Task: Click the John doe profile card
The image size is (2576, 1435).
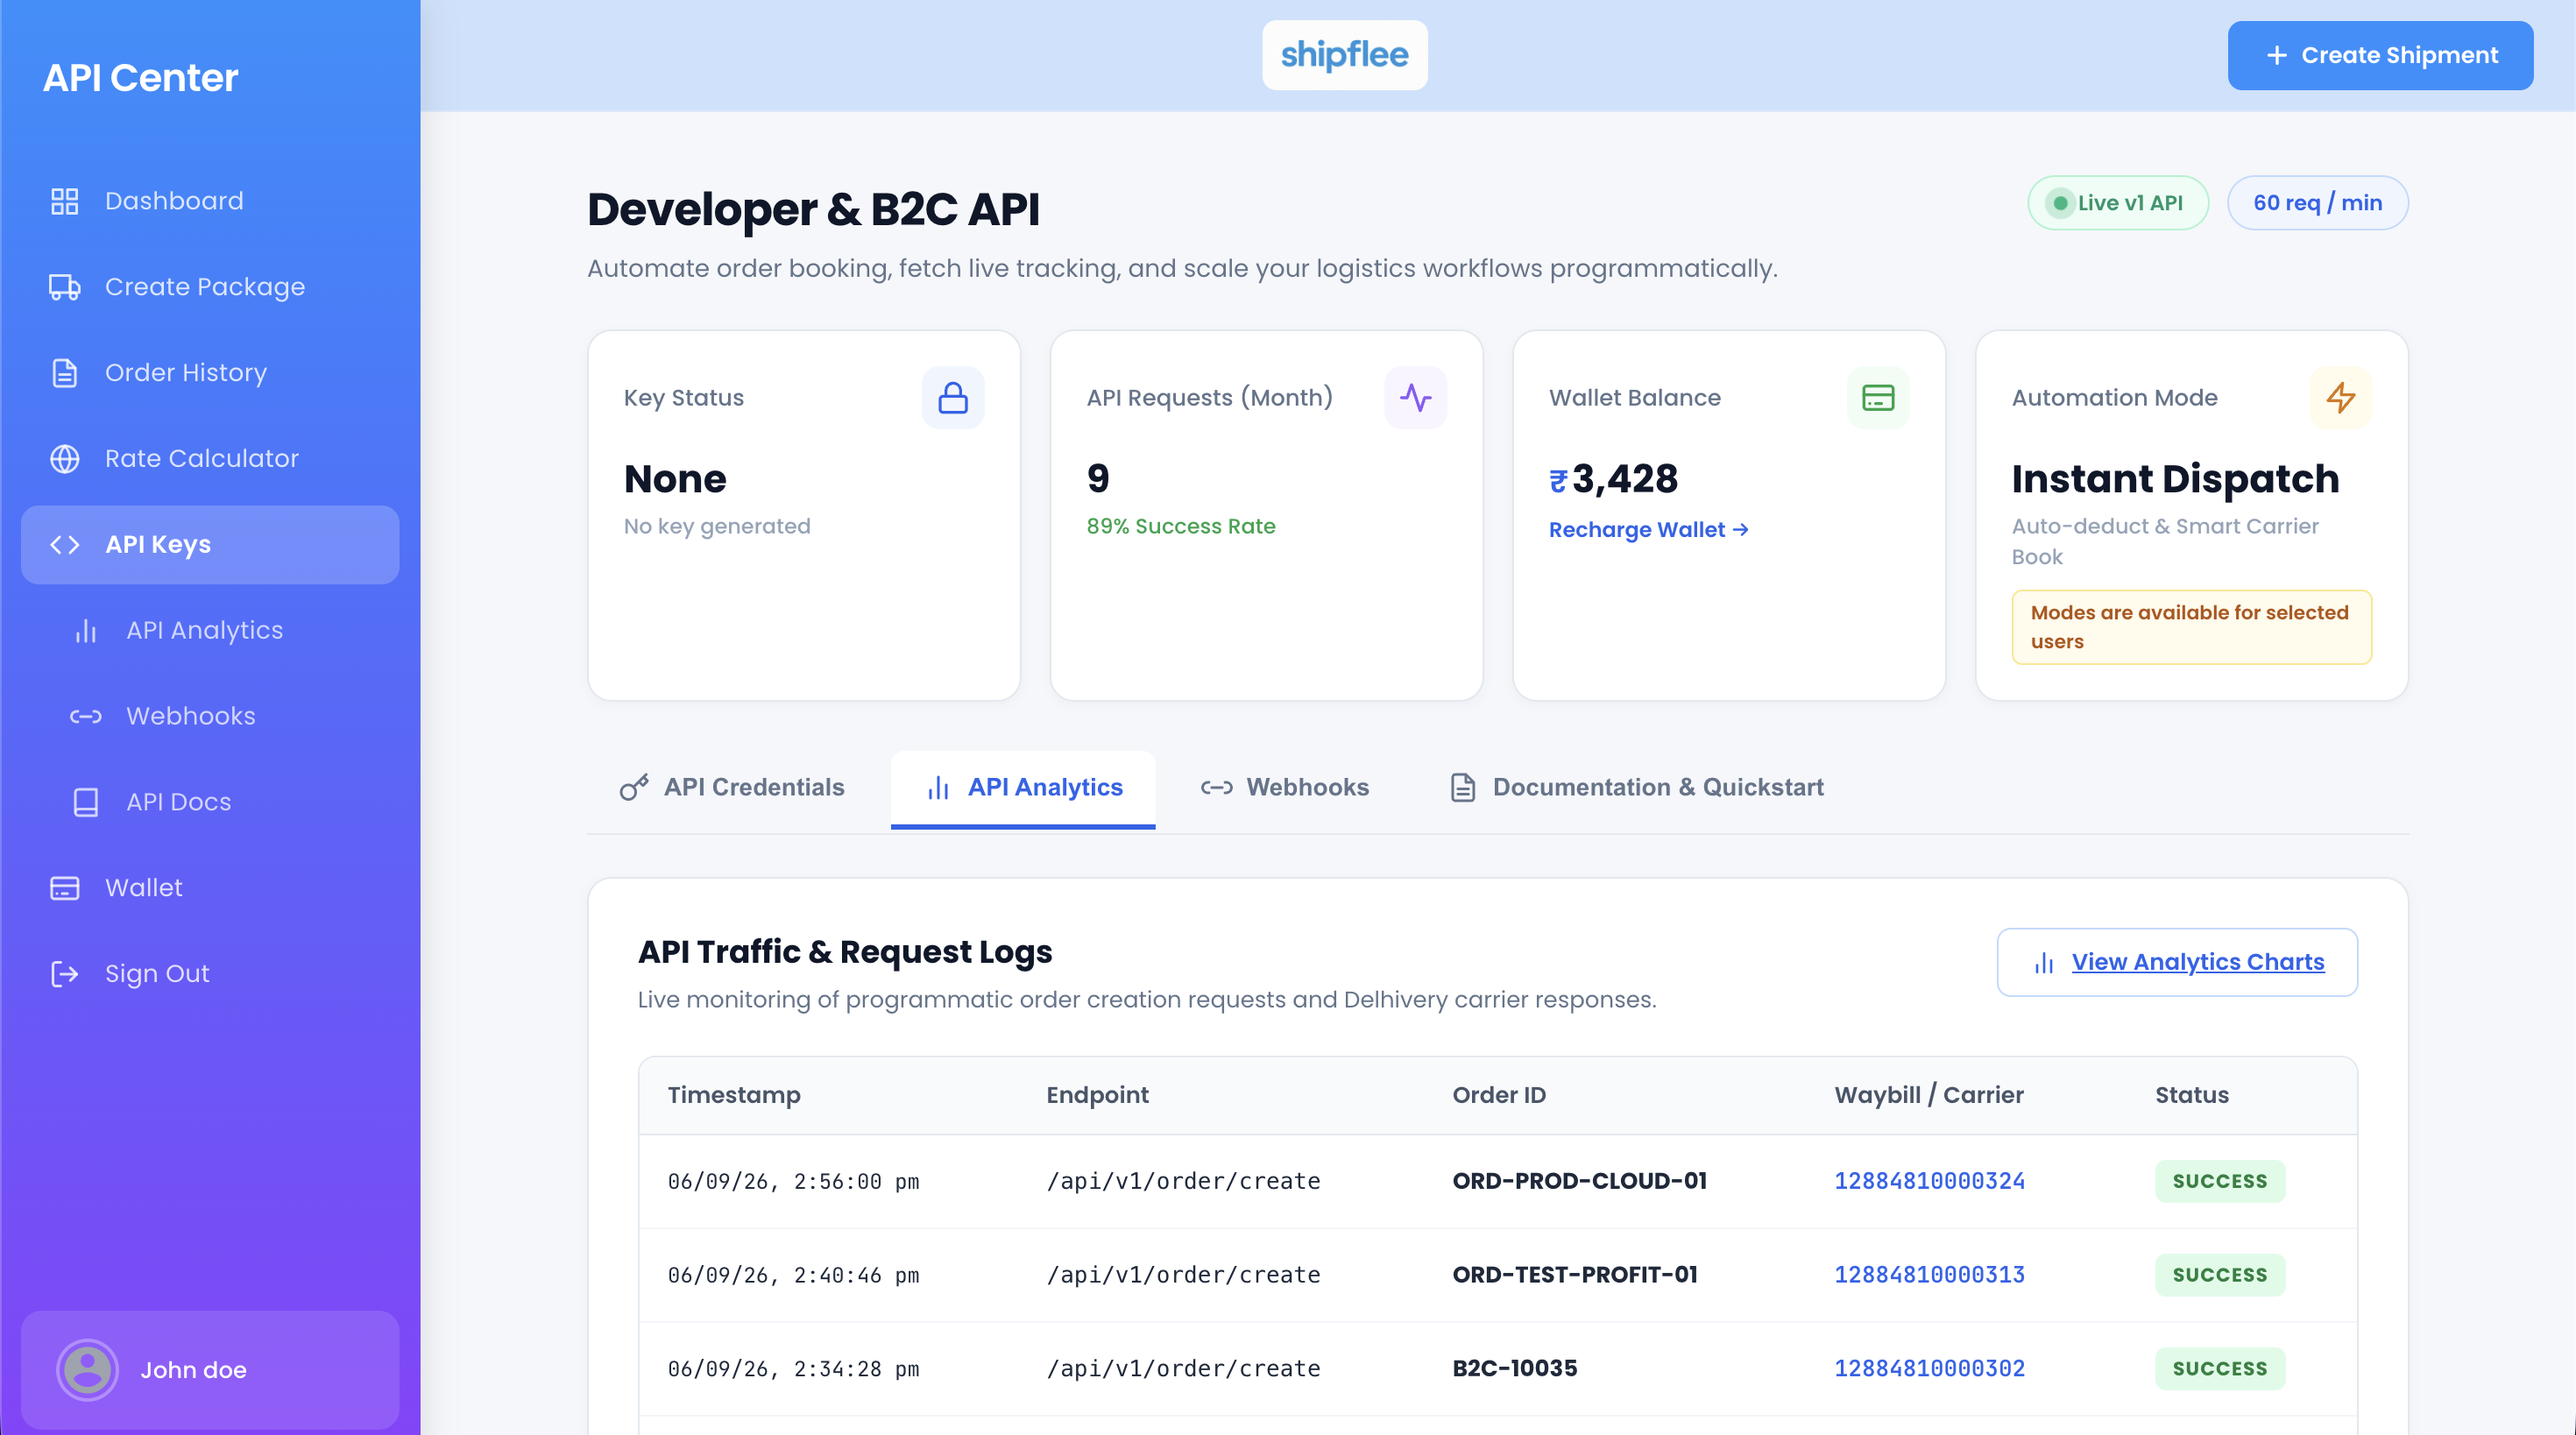Action: click(x=210, y=1370)
